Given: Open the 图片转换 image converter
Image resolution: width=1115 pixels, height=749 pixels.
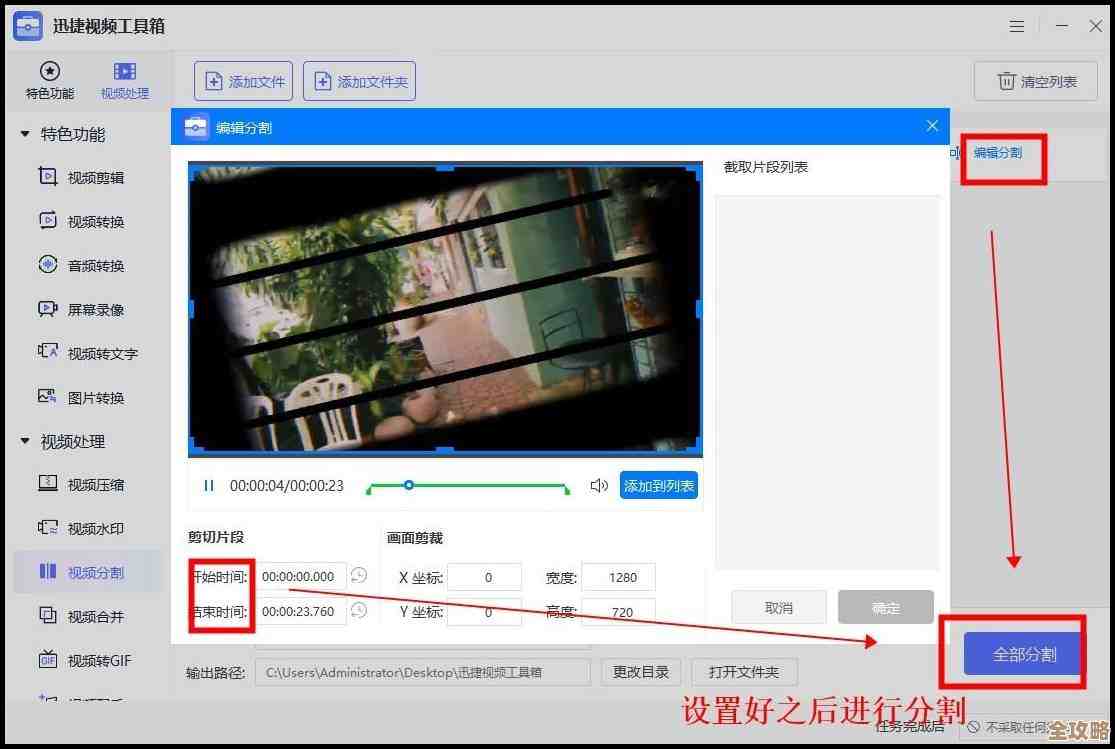Looking at the screenshot, I should coord(95,397).
